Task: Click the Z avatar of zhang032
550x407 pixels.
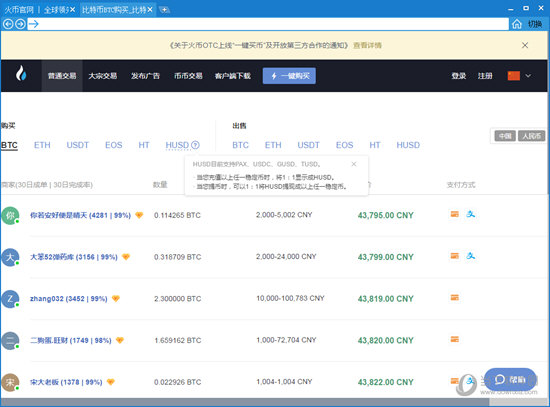Action: pos(10,299)
